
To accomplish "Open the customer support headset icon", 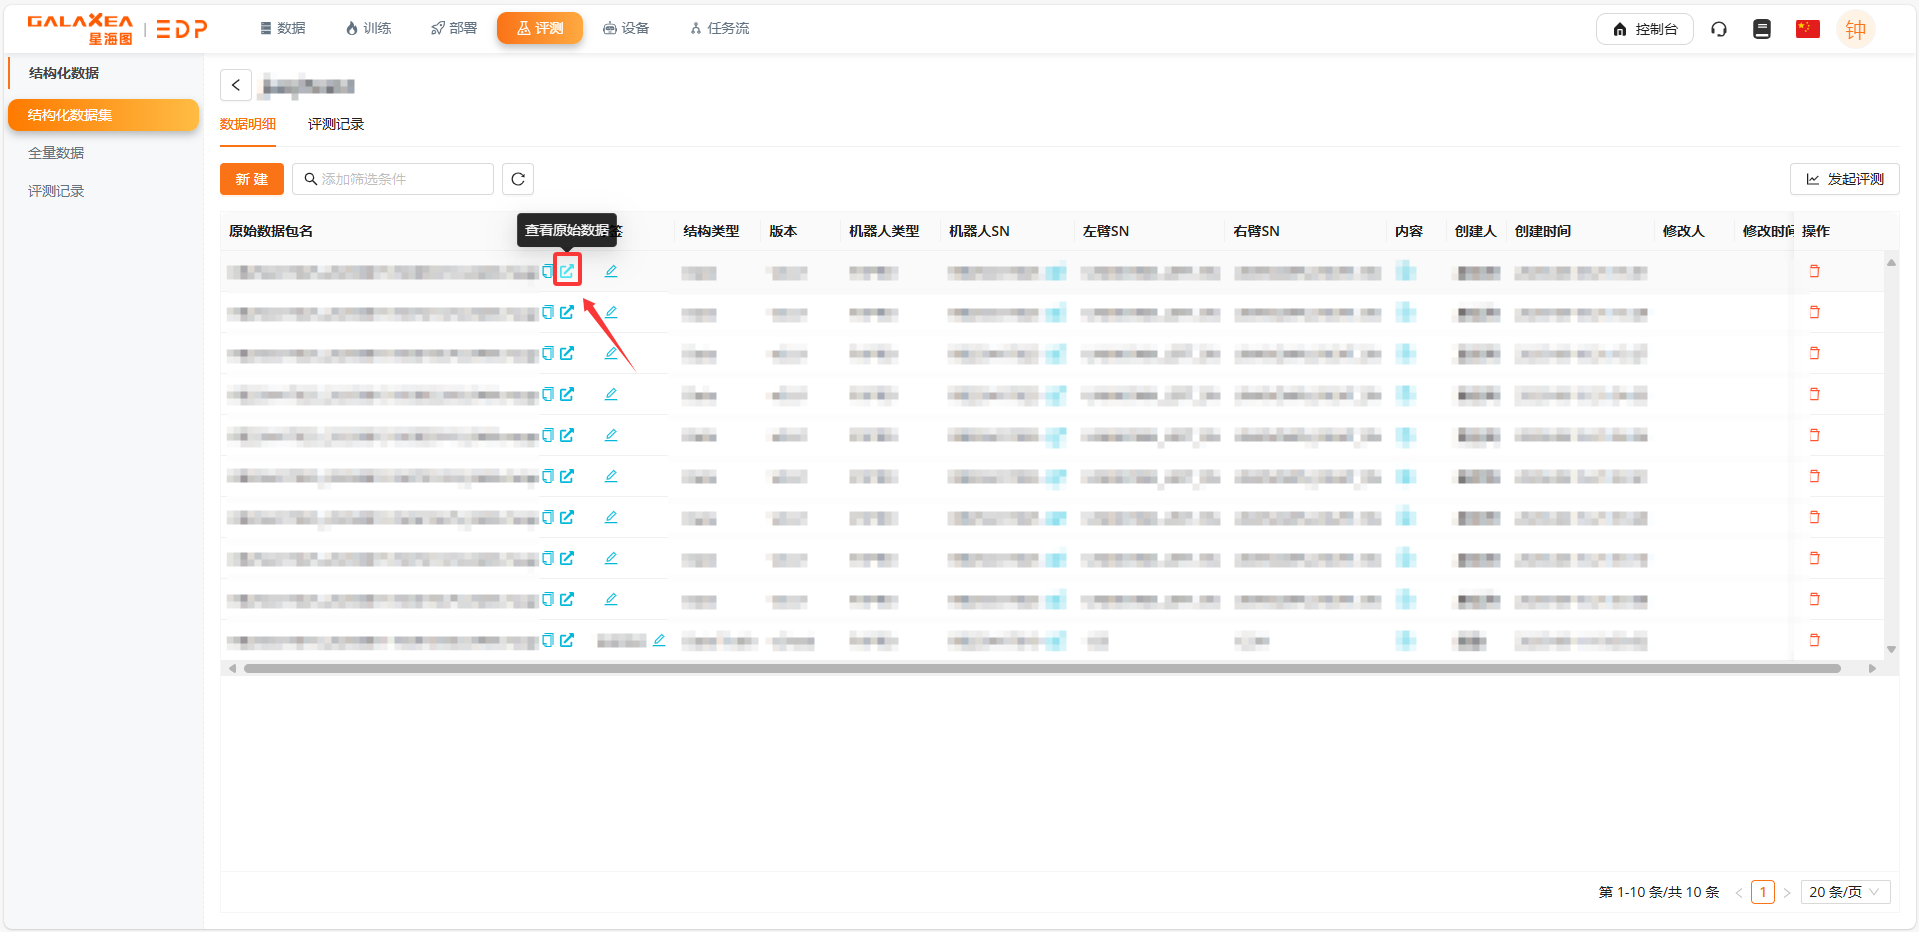I will pyautogui.click(x=1719, y=29).
